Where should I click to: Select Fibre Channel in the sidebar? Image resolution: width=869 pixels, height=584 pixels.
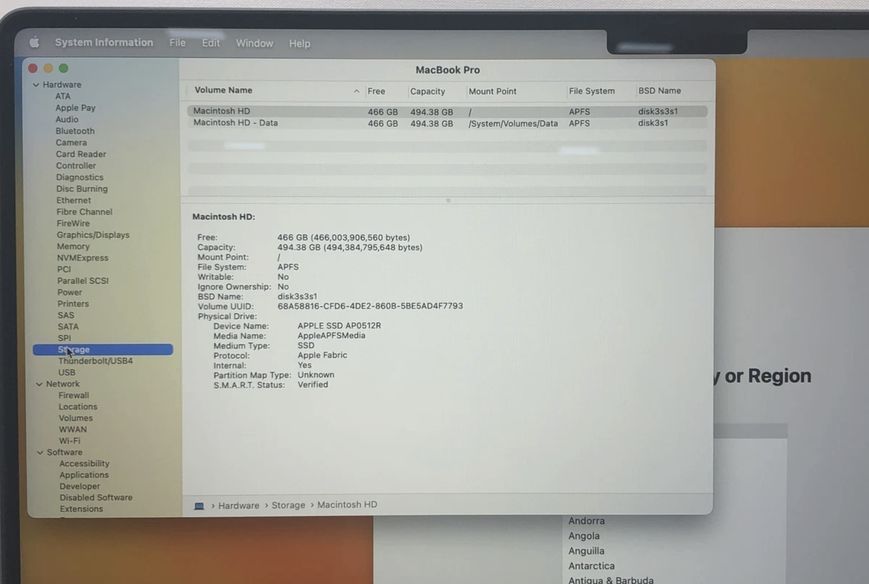[84, 212]
